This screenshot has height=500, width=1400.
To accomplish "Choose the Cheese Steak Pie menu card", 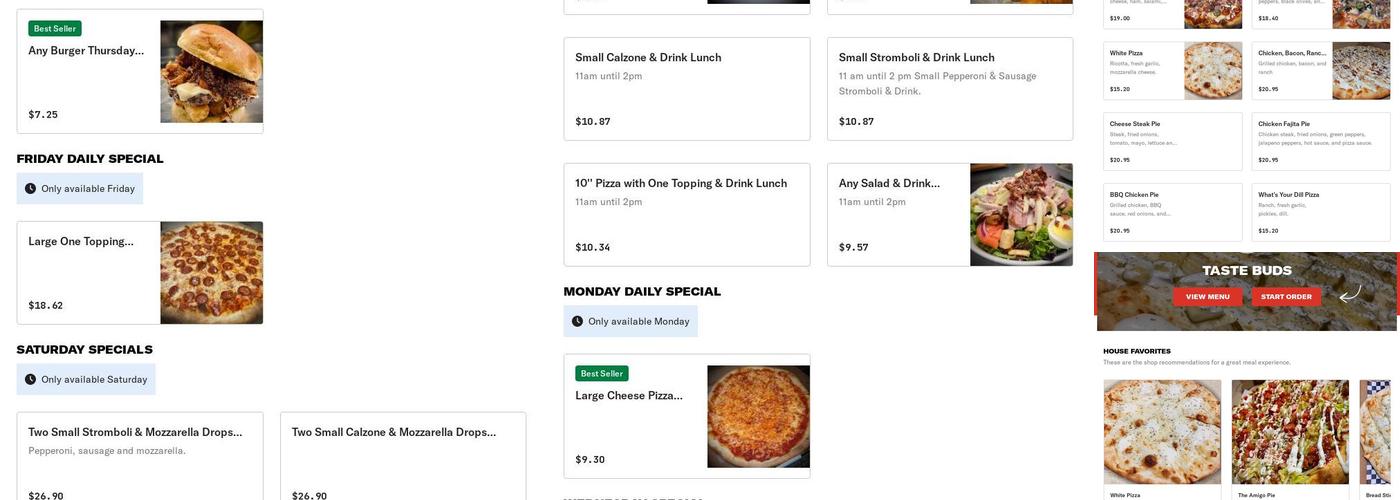I will pos(1172,141).
